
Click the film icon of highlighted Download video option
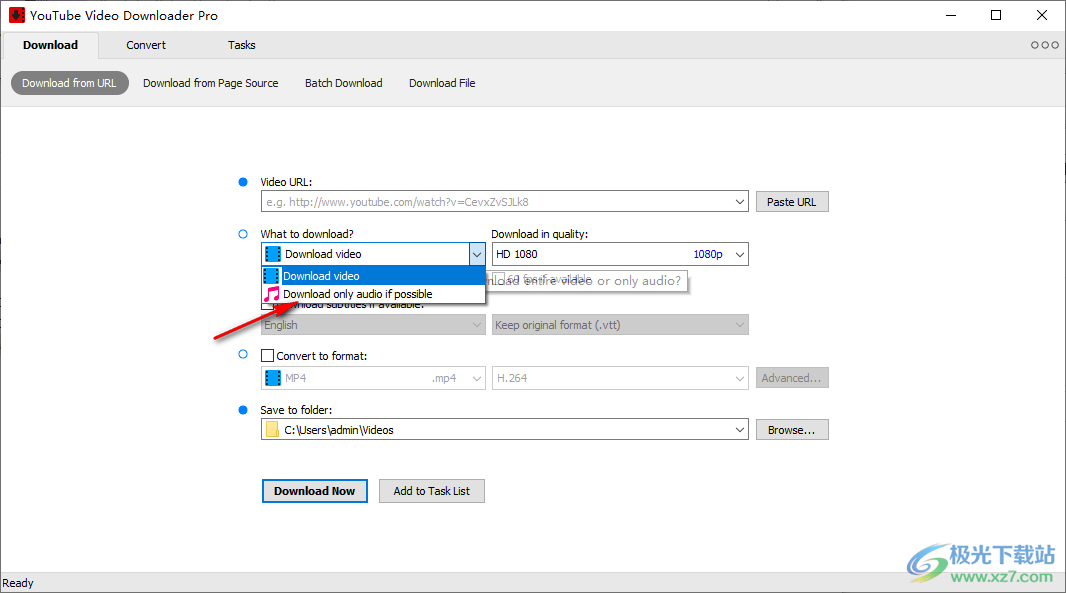(271, 275)
